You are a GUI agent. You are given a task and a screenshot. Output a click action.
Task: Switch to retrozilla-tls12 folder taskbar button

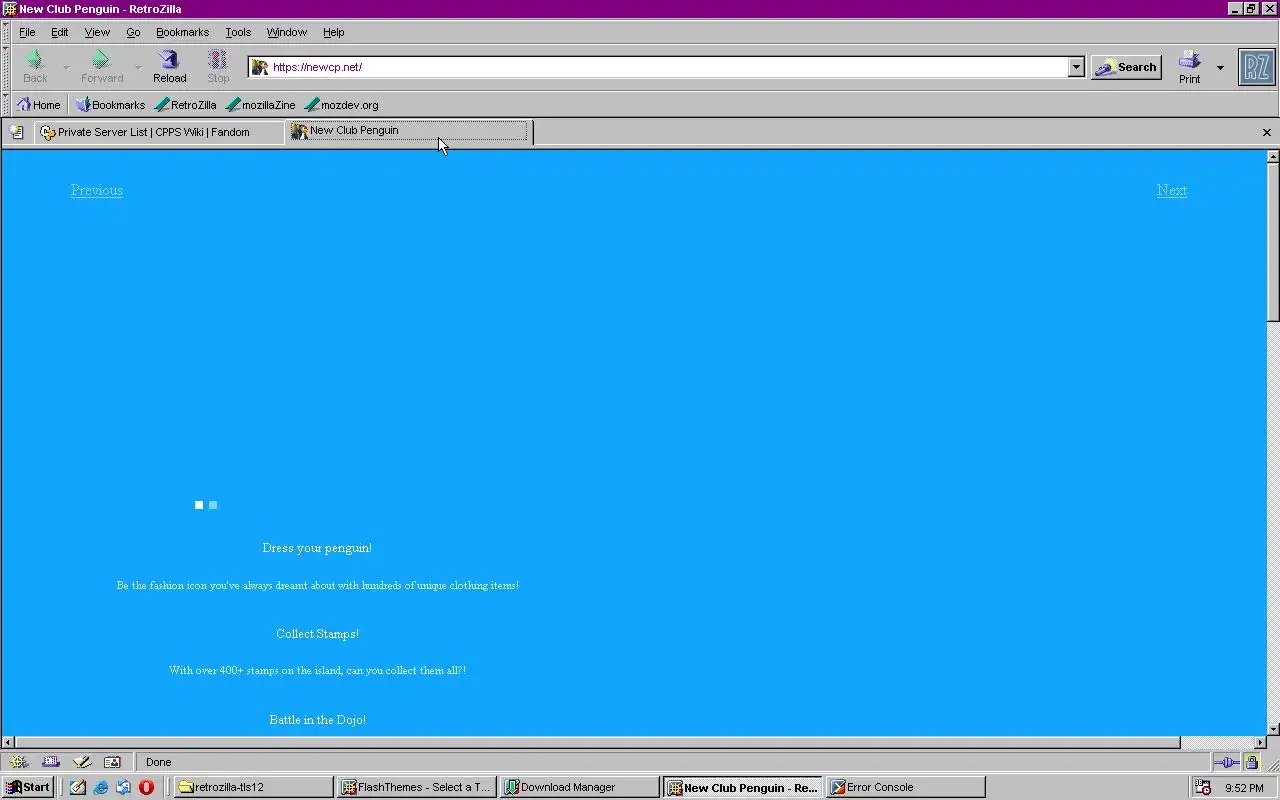coord(254,787)
